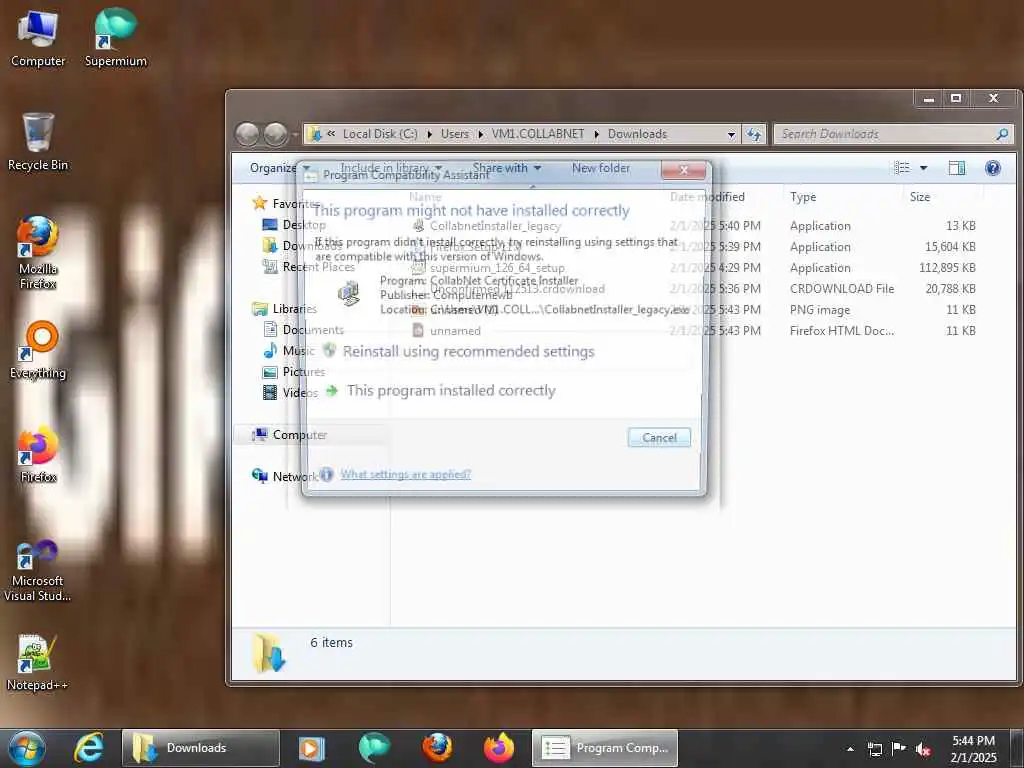Open the view options dropdown arrow
This screenshot has height=768, width=1024.
tap(923, 168)
